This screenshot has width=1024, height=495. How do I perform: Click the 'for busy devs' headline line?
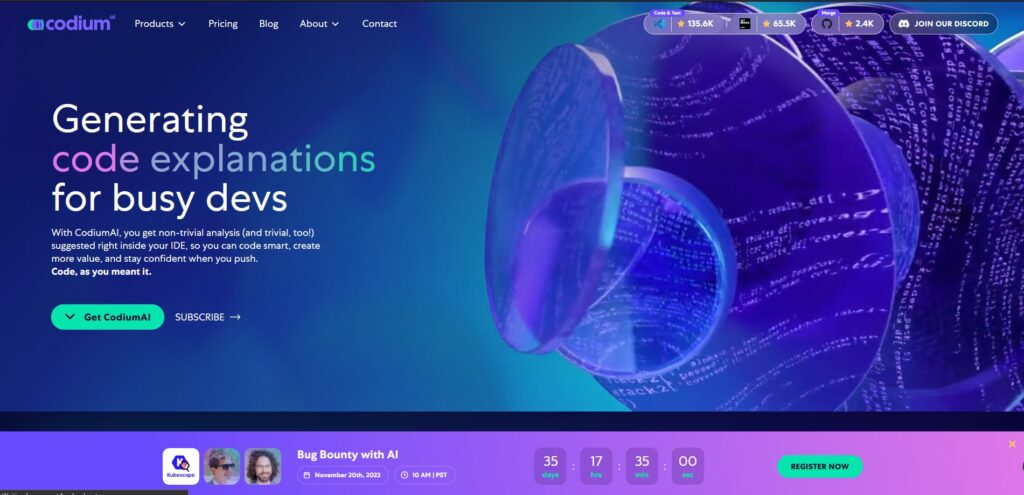tap(170, 198)
